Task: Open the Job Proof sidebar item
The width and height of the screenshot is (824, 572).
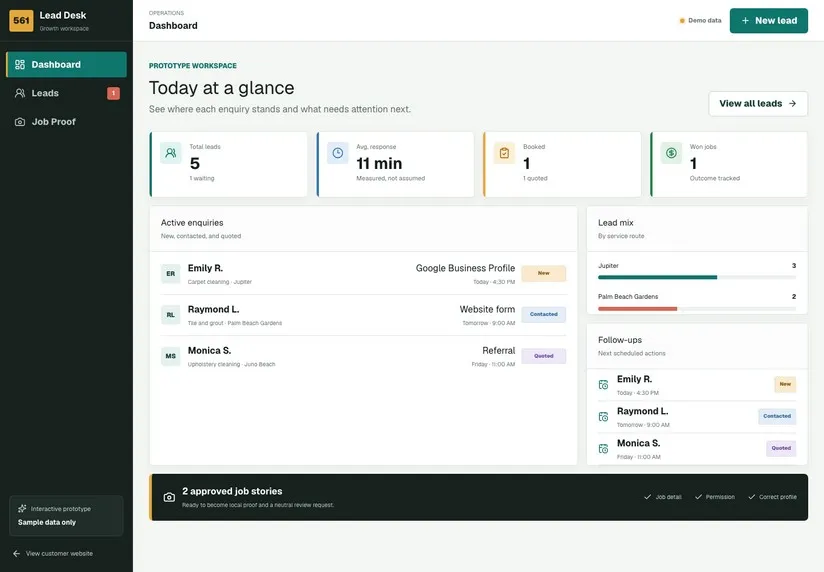Action: click(66, 121)
